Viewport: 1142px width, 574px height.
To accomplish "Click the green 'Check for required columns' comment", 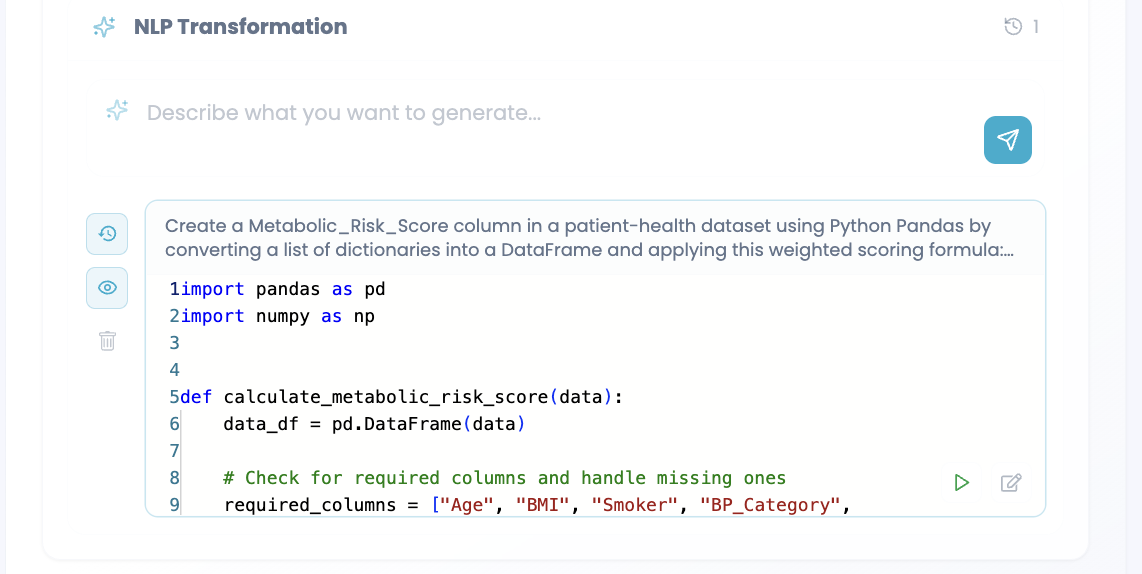I will (x=505, y=478).
